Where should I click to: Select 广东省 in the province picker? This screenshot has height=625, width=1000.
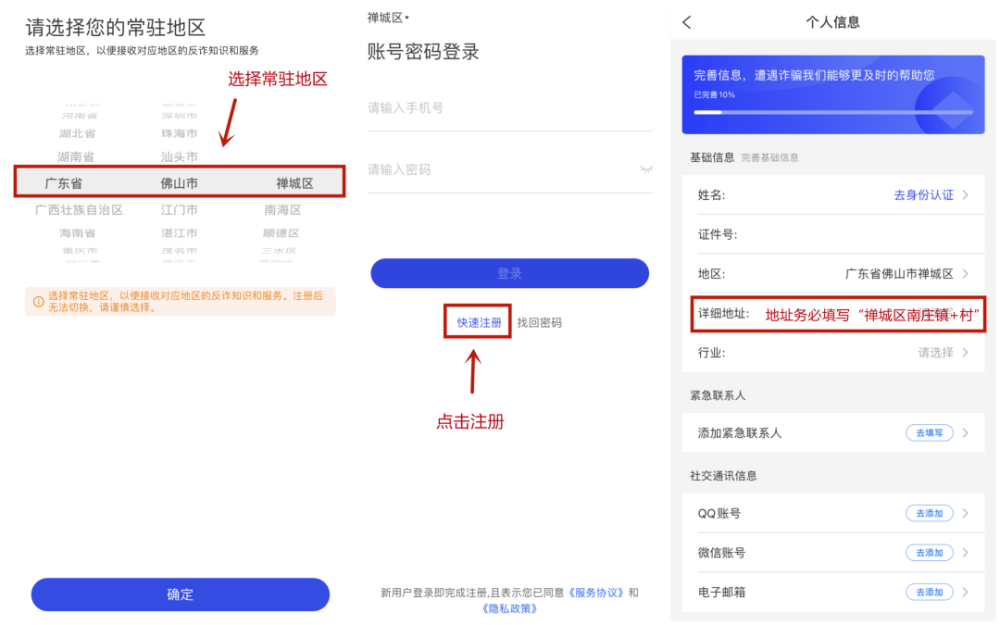click(x=63, y=184)
